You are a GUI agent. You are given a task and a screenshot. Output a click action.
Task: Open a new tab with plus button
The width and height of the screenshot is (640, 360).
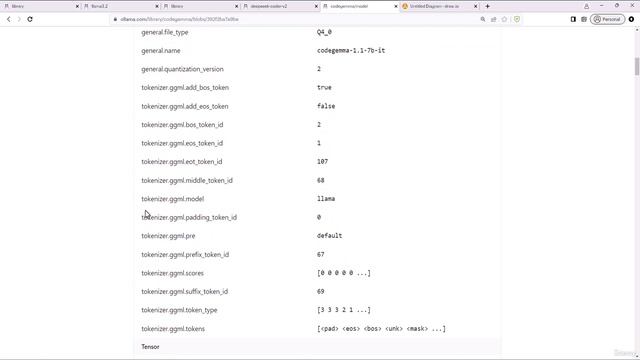coord(487,6)
